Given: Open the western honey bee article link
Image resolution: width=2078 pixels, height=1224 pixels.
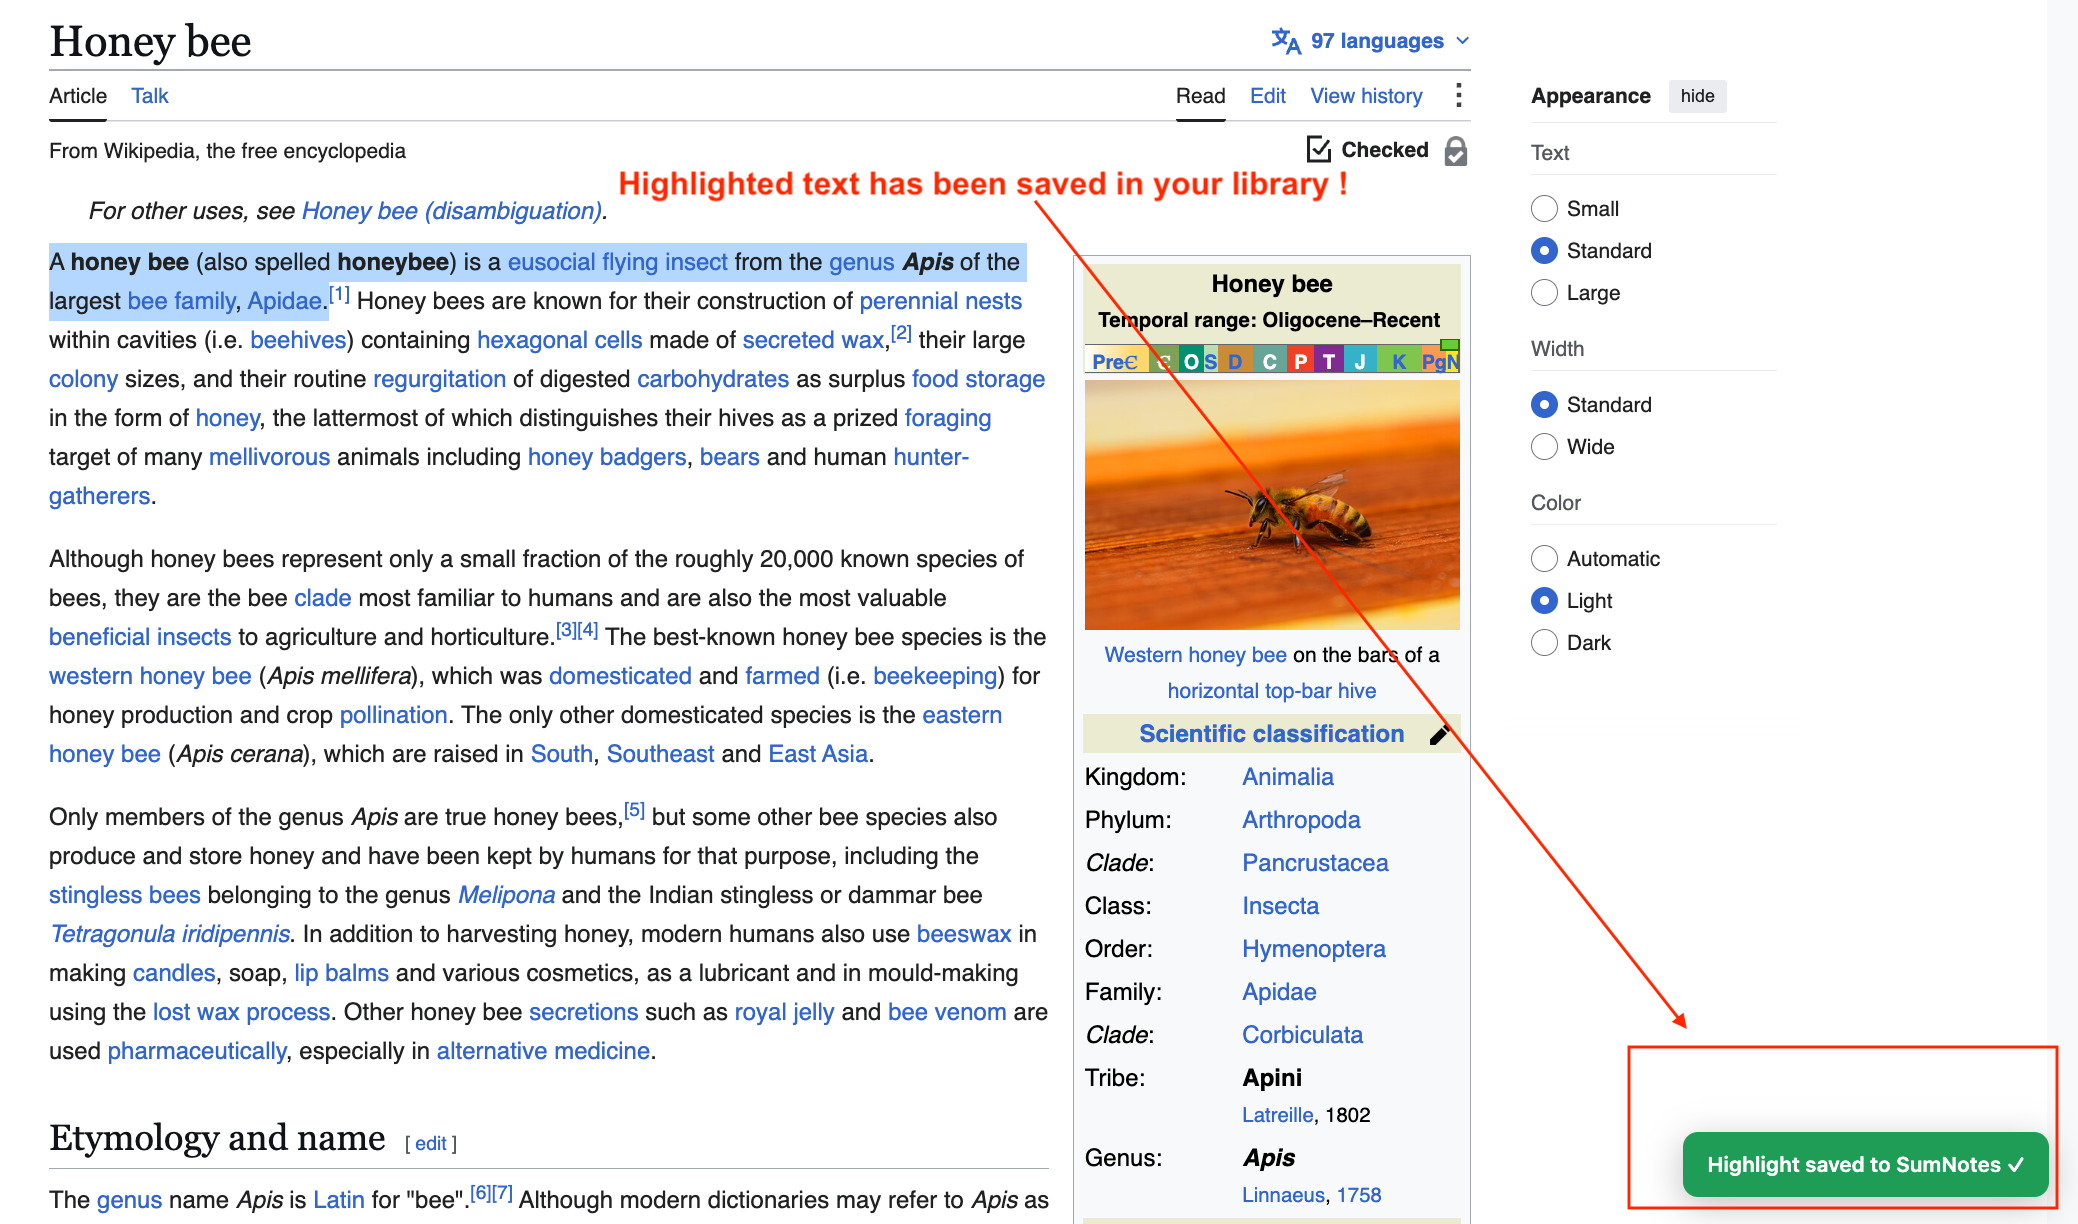Looking at the screenshot, I should tap(150, 676).
